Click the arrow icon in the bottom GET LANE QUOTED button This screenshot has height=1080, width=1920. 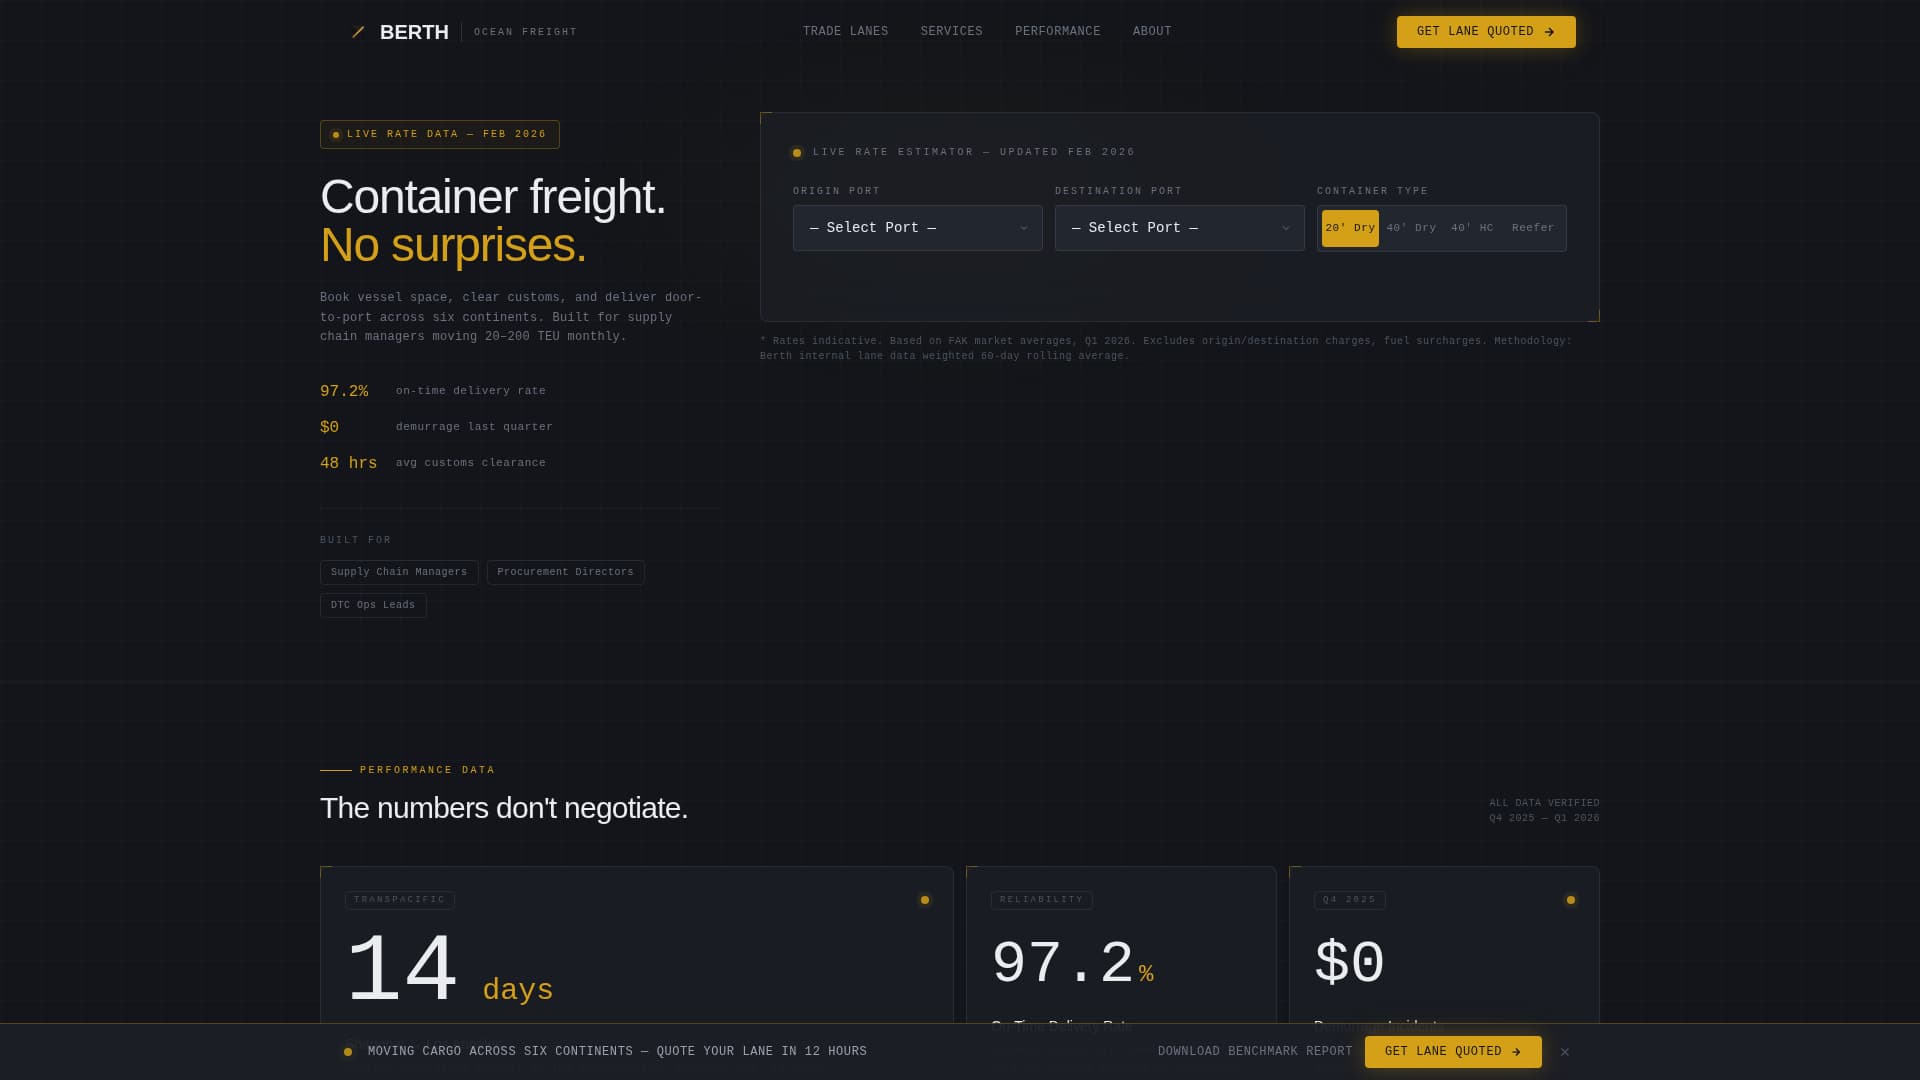point(1518,1052)
